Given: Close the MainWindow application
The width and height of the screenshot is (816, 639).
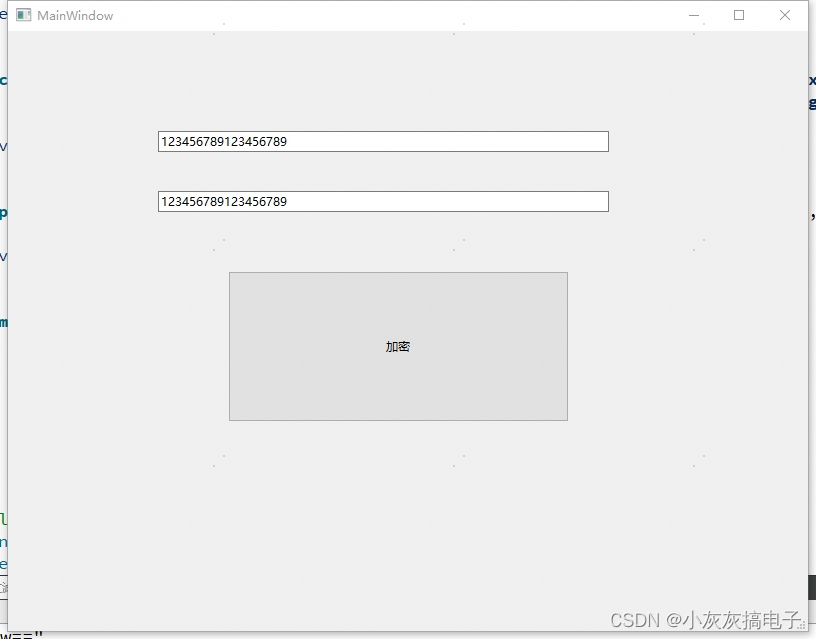Looking at the screenshot, I should point(784,15).
